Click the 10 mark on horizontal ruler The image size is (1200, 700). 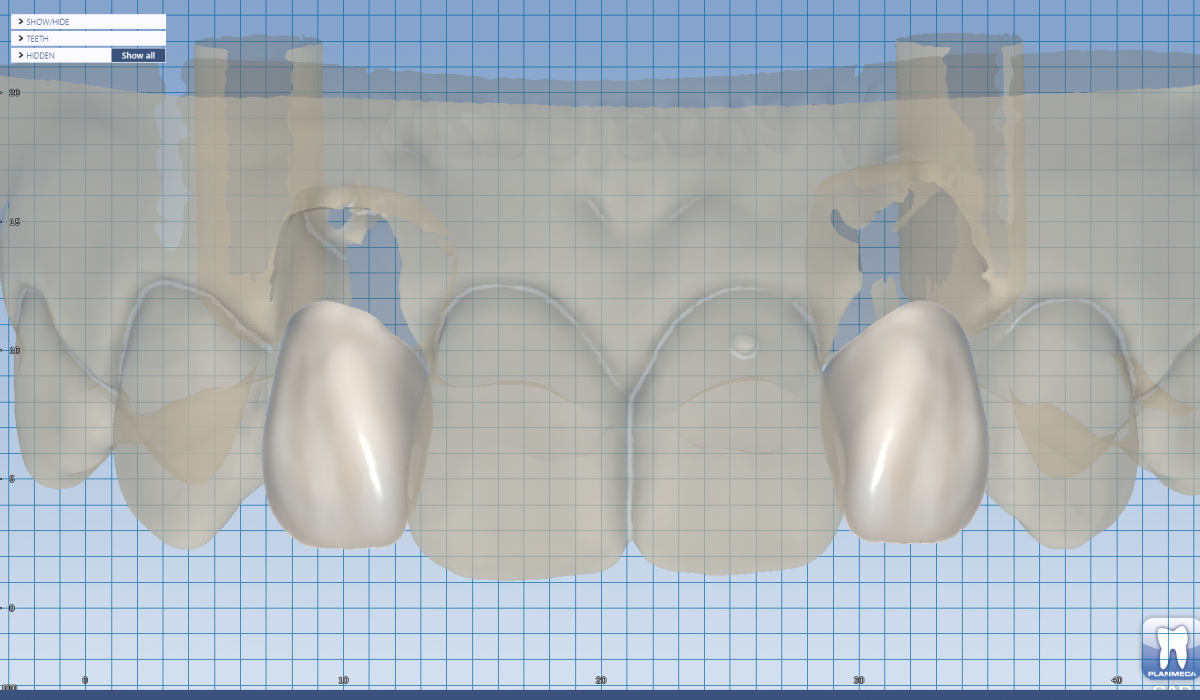pyautogui.click(x=342, y=680)
